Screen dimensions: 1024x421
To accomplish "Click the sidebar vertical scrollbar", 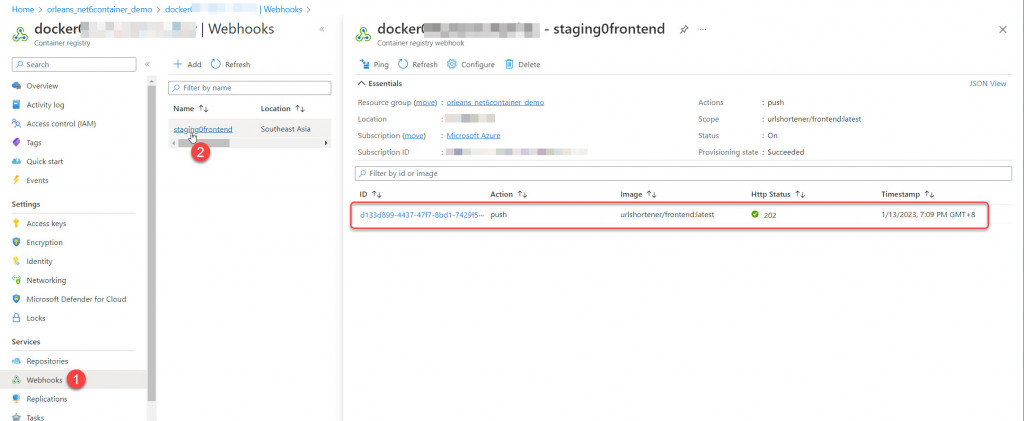I will tap(152, 242).
